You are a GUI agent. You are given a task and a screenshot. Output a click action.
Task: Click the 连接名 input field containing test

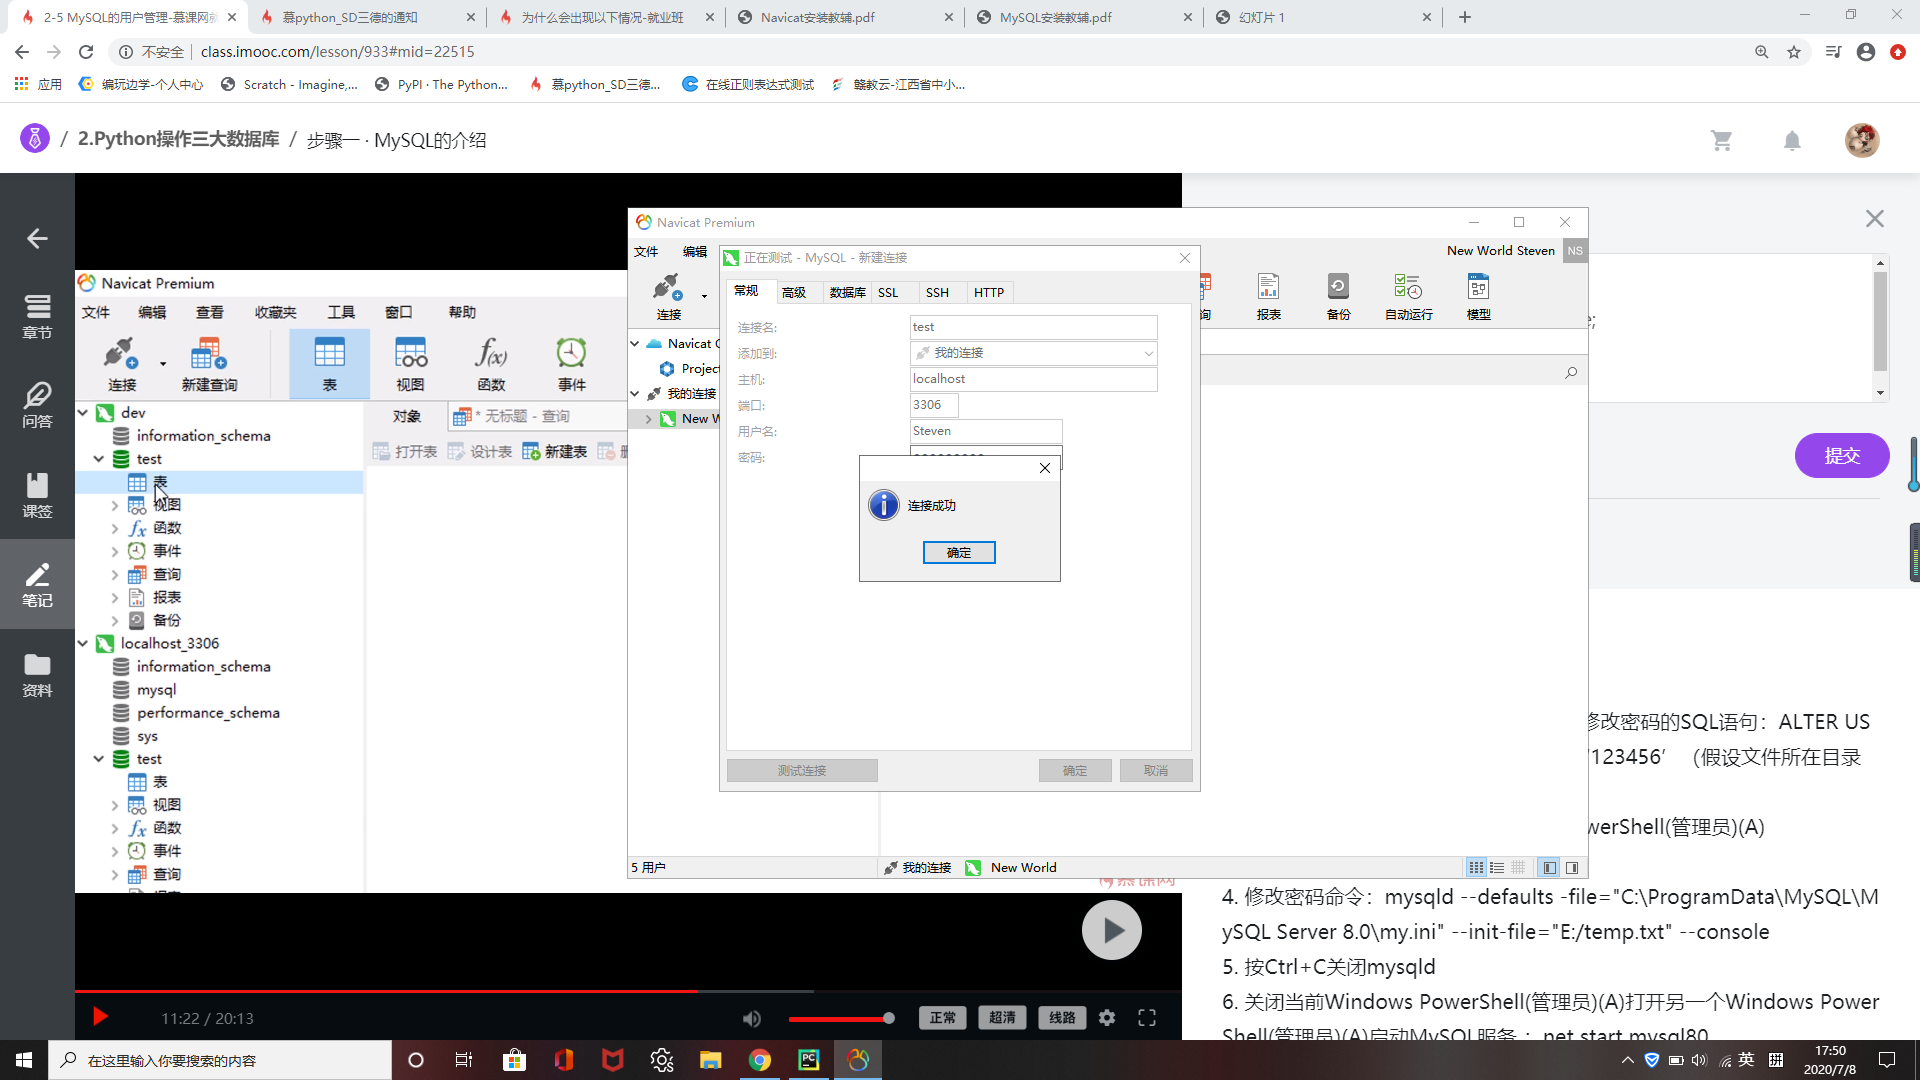click(x=1033, y=327)
